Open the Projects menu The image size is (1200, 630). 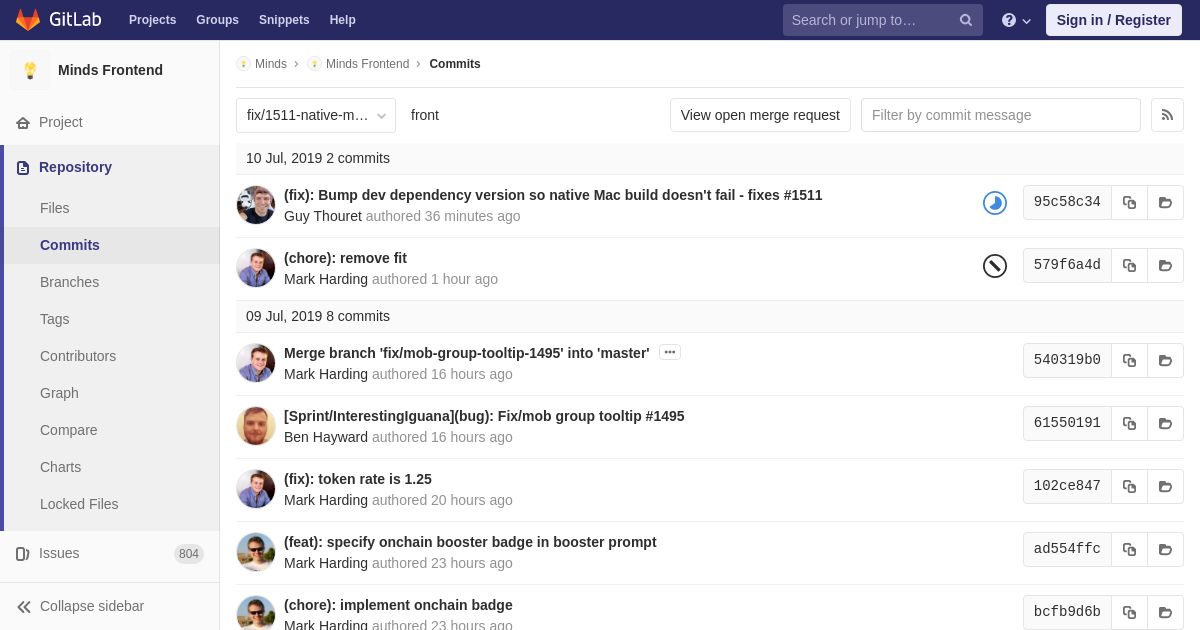click(152, 20)
